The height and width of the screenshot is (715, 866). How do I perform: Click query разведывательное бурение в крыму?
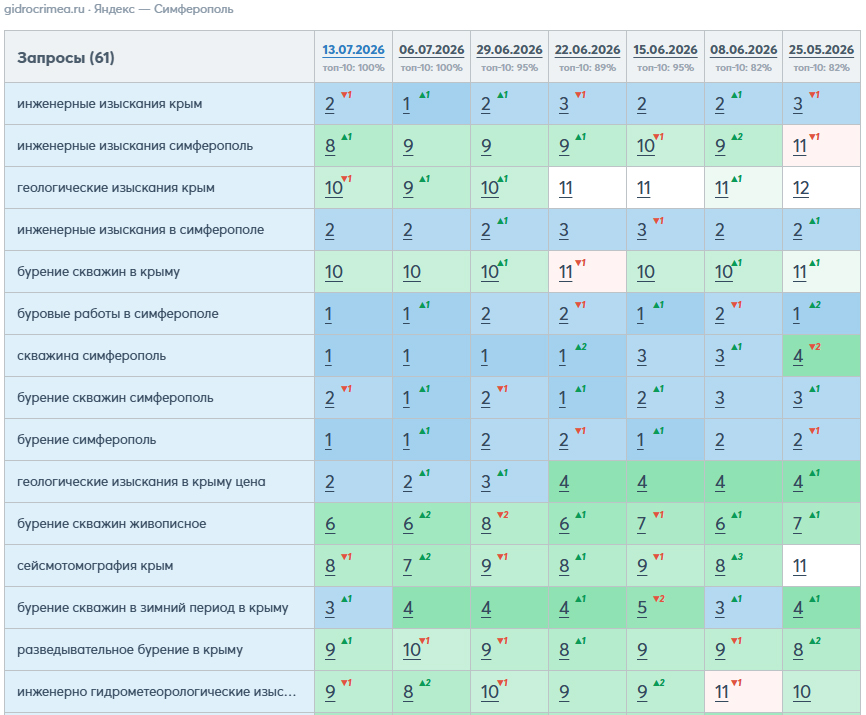coord(130,649)
